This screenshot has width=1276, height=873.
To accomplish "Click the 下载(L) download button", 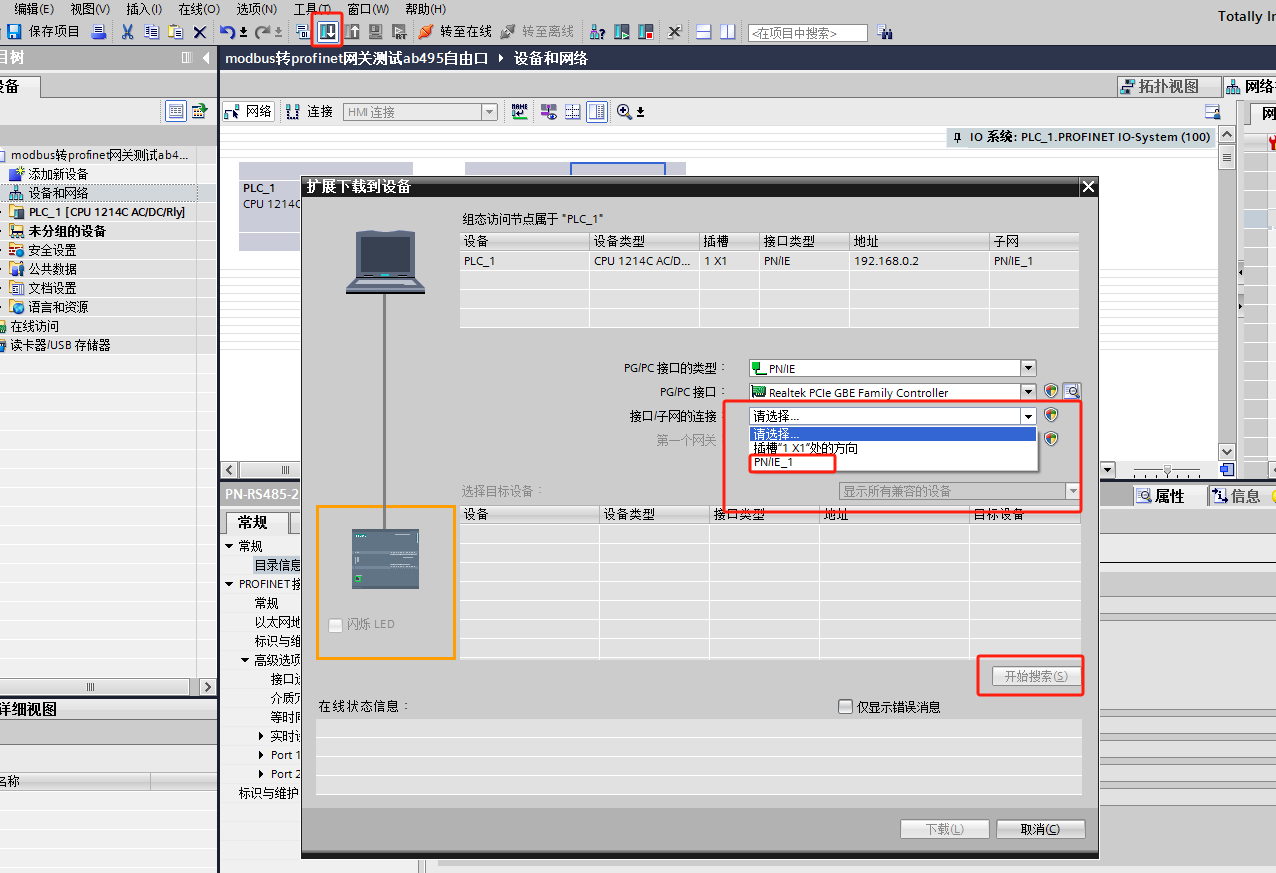I will coord(944,829).
